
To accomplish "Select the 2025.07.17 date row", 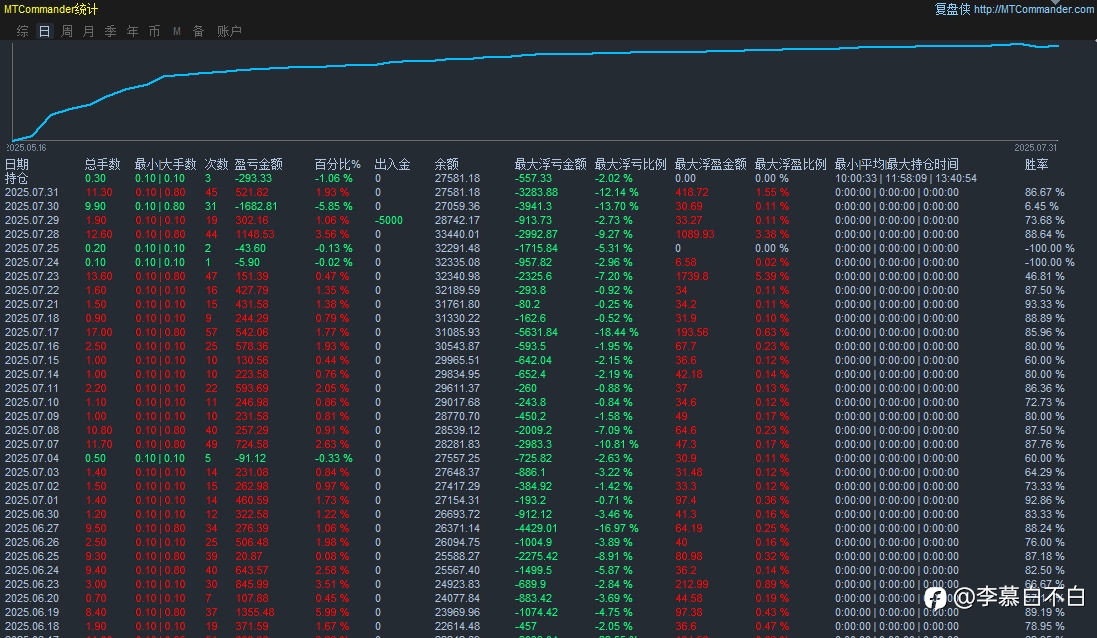I will click(x=31, y=332).
